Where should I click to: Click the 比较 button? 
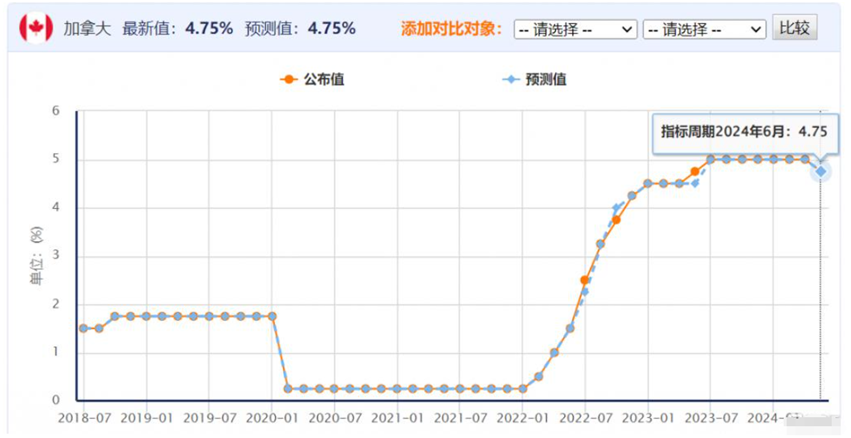795,28
